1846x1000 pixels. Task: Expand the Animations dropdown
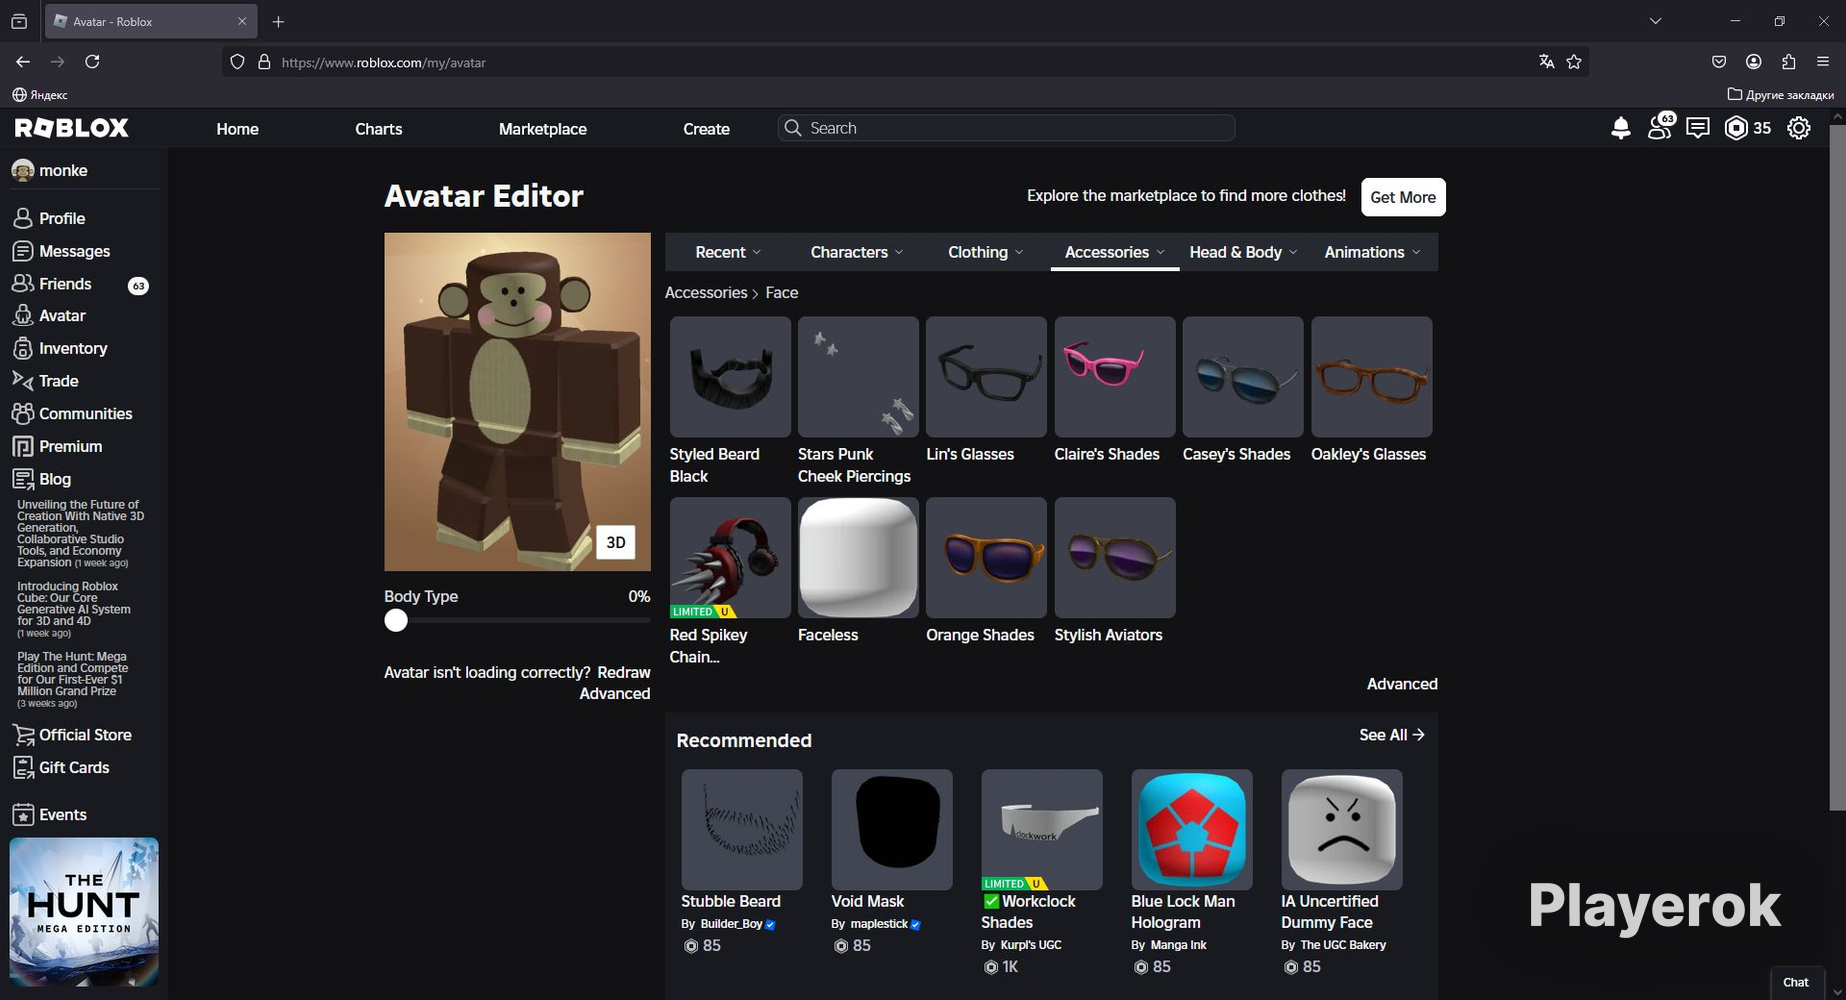coord(1372,252)
